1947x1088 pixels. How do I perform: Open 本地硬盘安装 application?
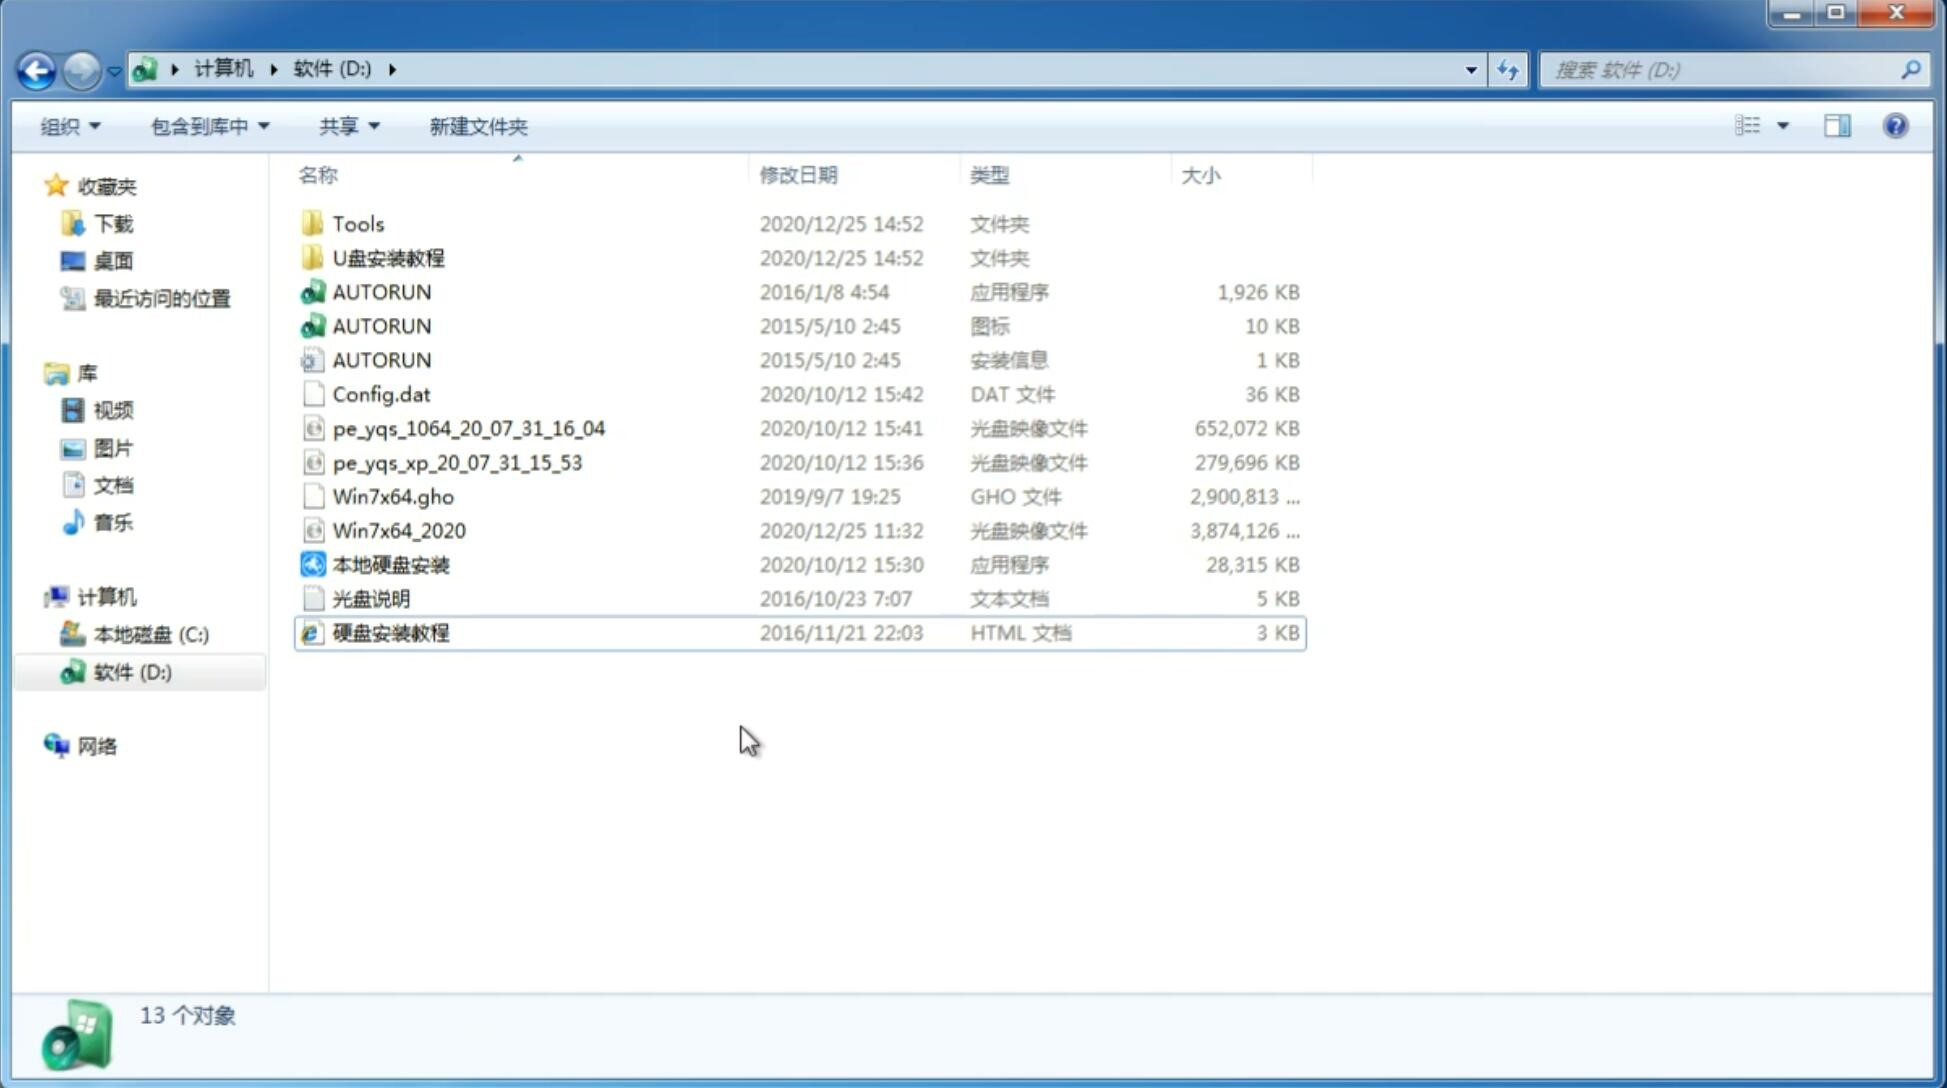(390, 564)
